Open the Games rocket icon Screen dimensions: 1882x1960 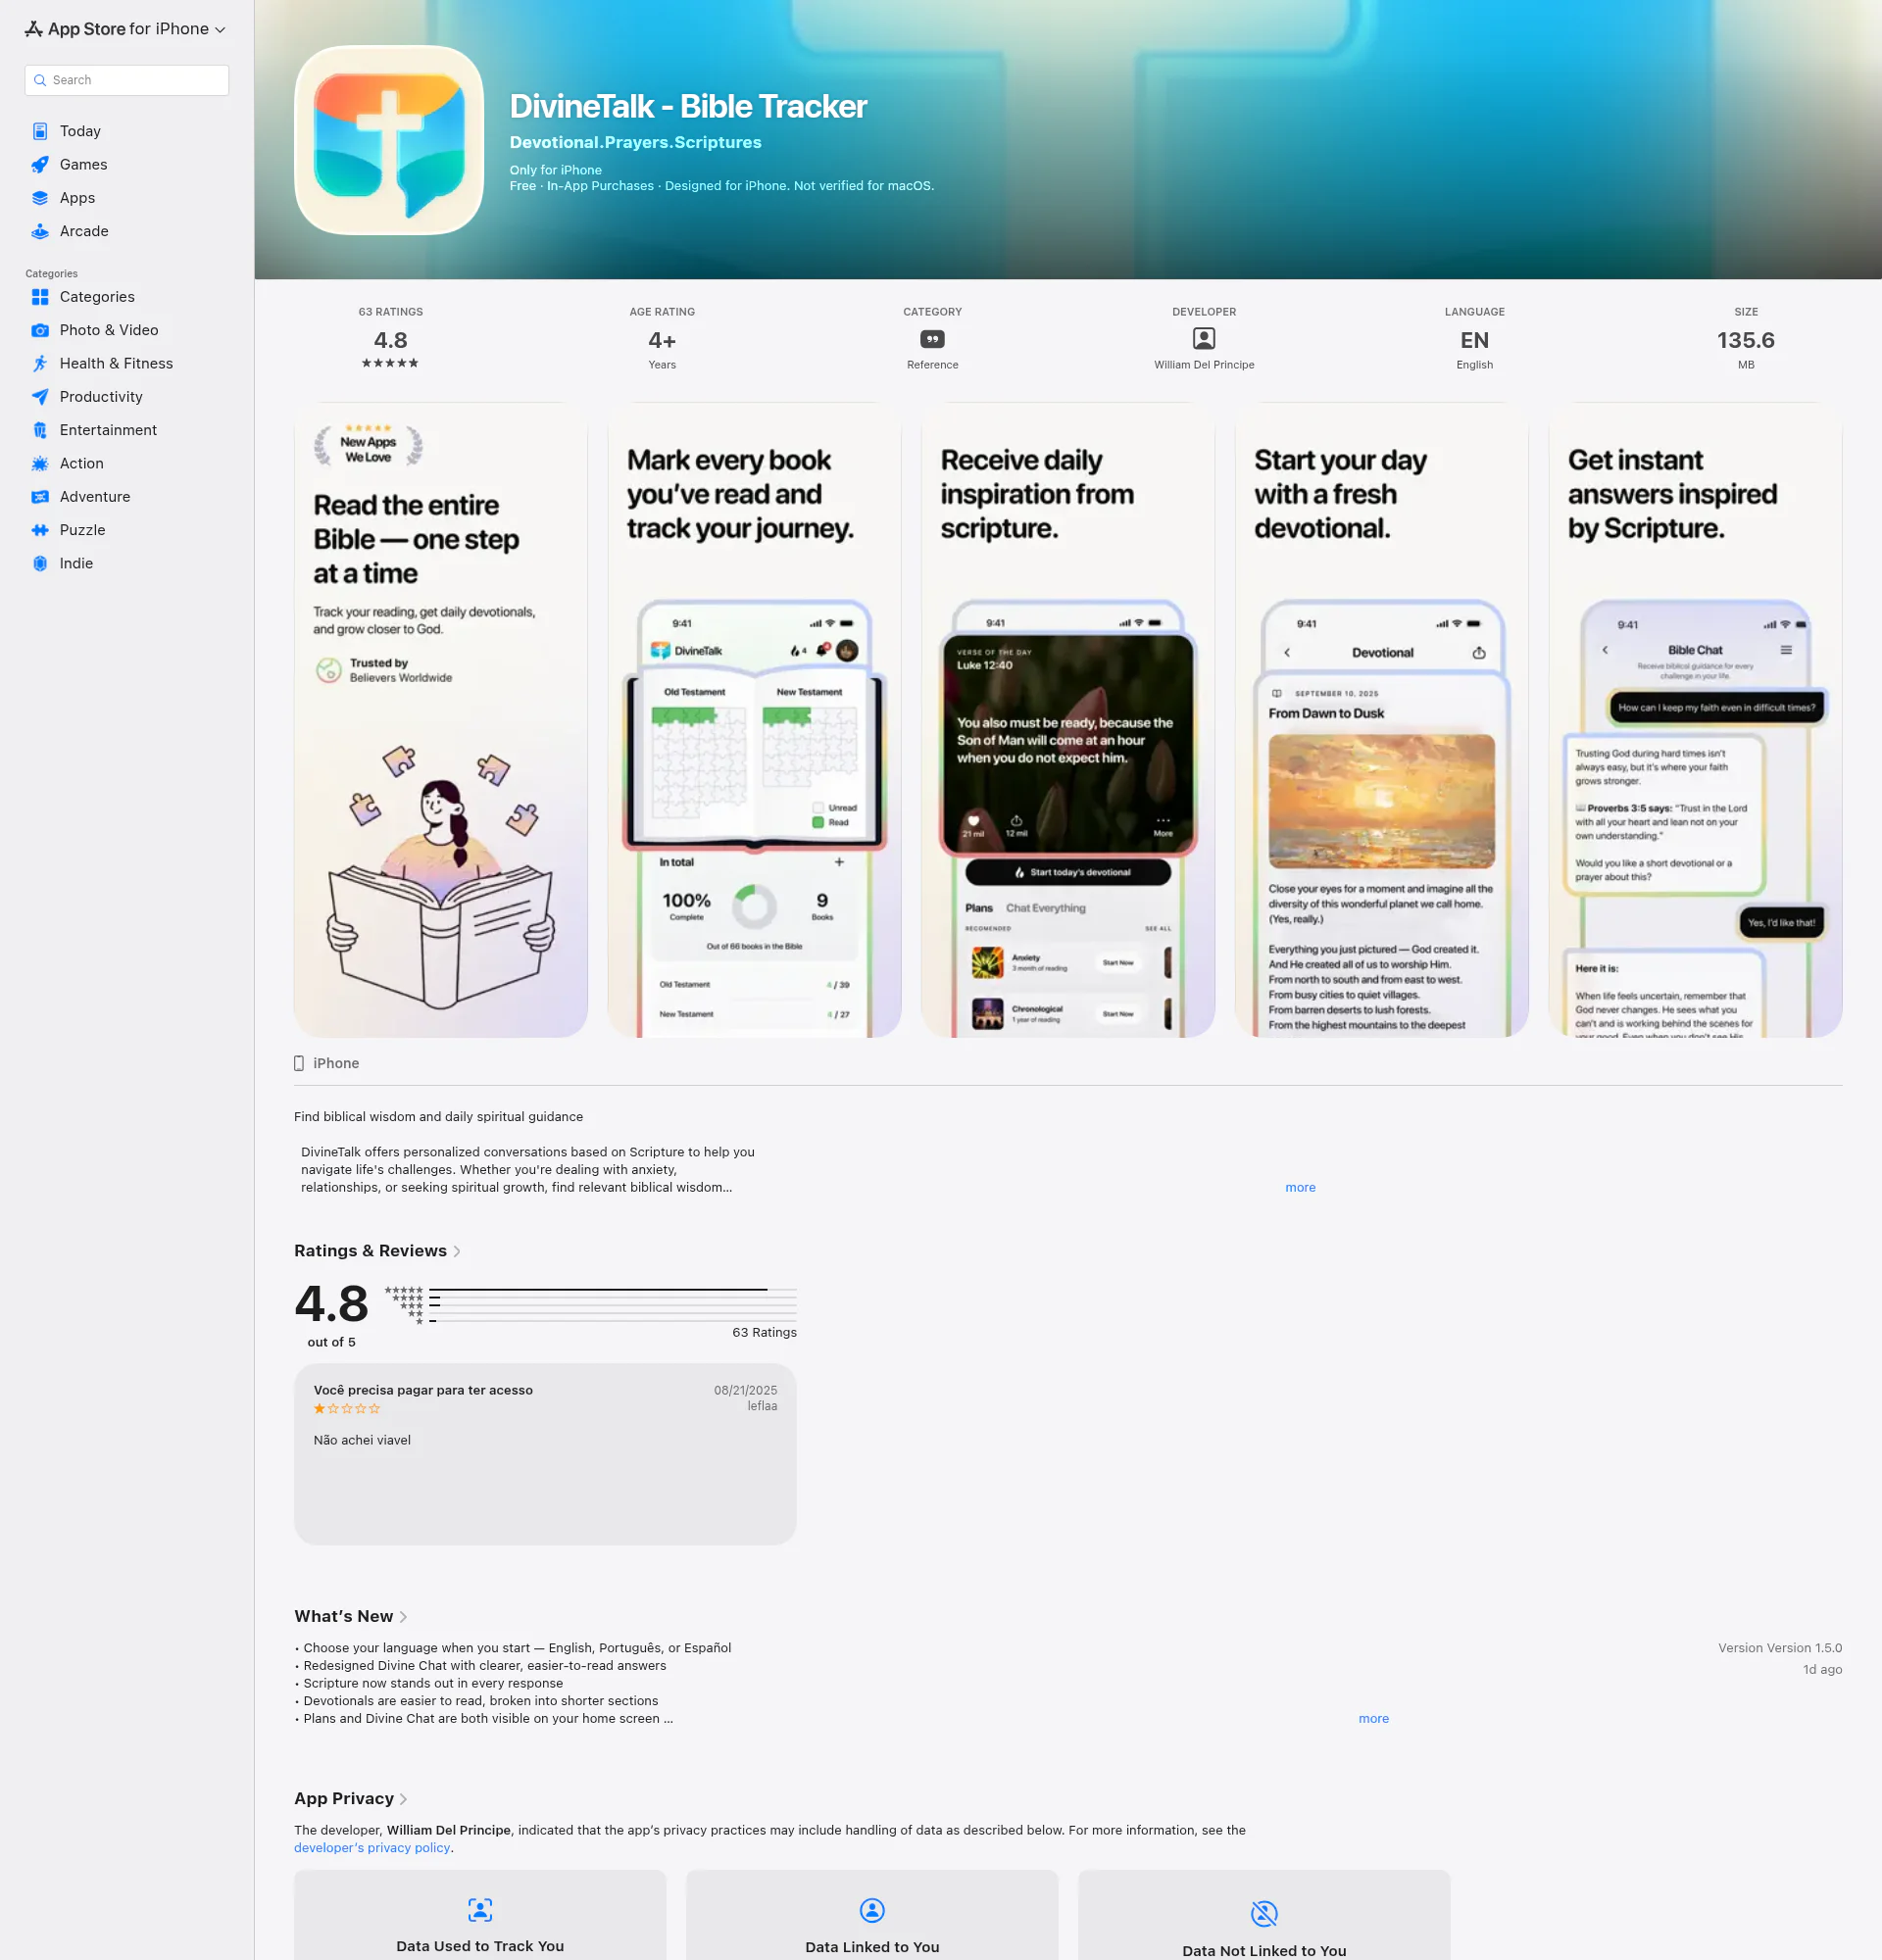tap(40, 164)
